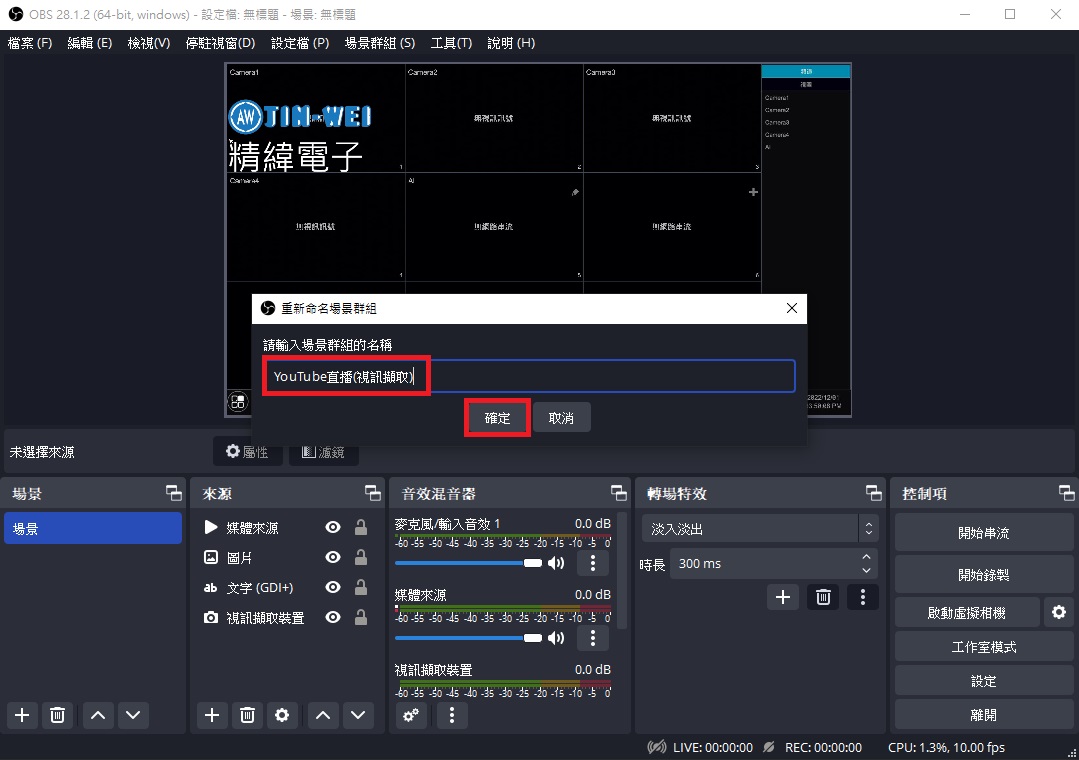This screenshot has width=1079, height=760.
Task: Select 場景 in the scenes list
Action: [93, 528]
